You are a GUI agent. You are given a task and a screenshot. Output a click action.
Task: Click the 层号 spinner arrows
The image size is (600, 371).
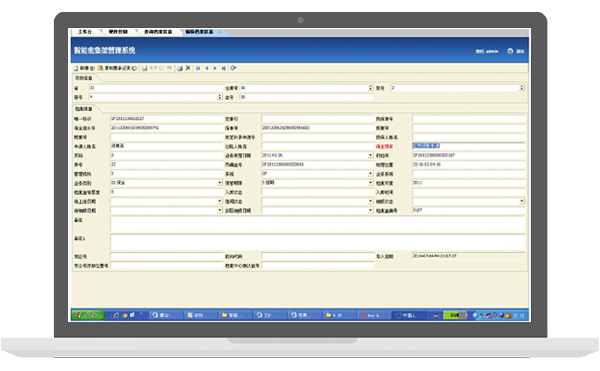[x=220, y=97]
